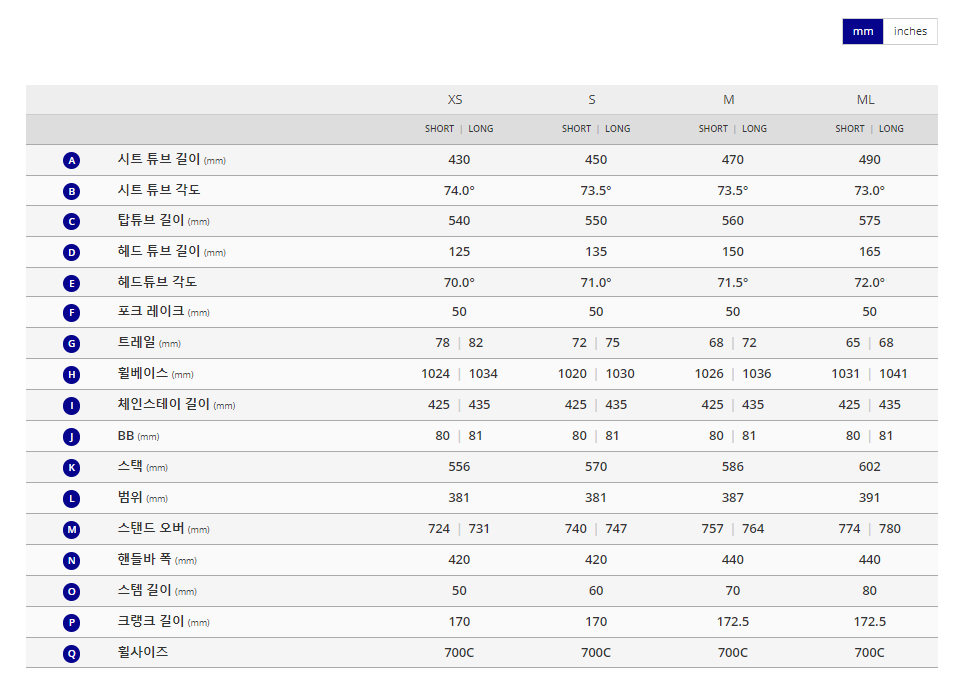Select the C top tube badge icon
The height and width of the screenshot is (700, 977).
click(x=71, y=221)
